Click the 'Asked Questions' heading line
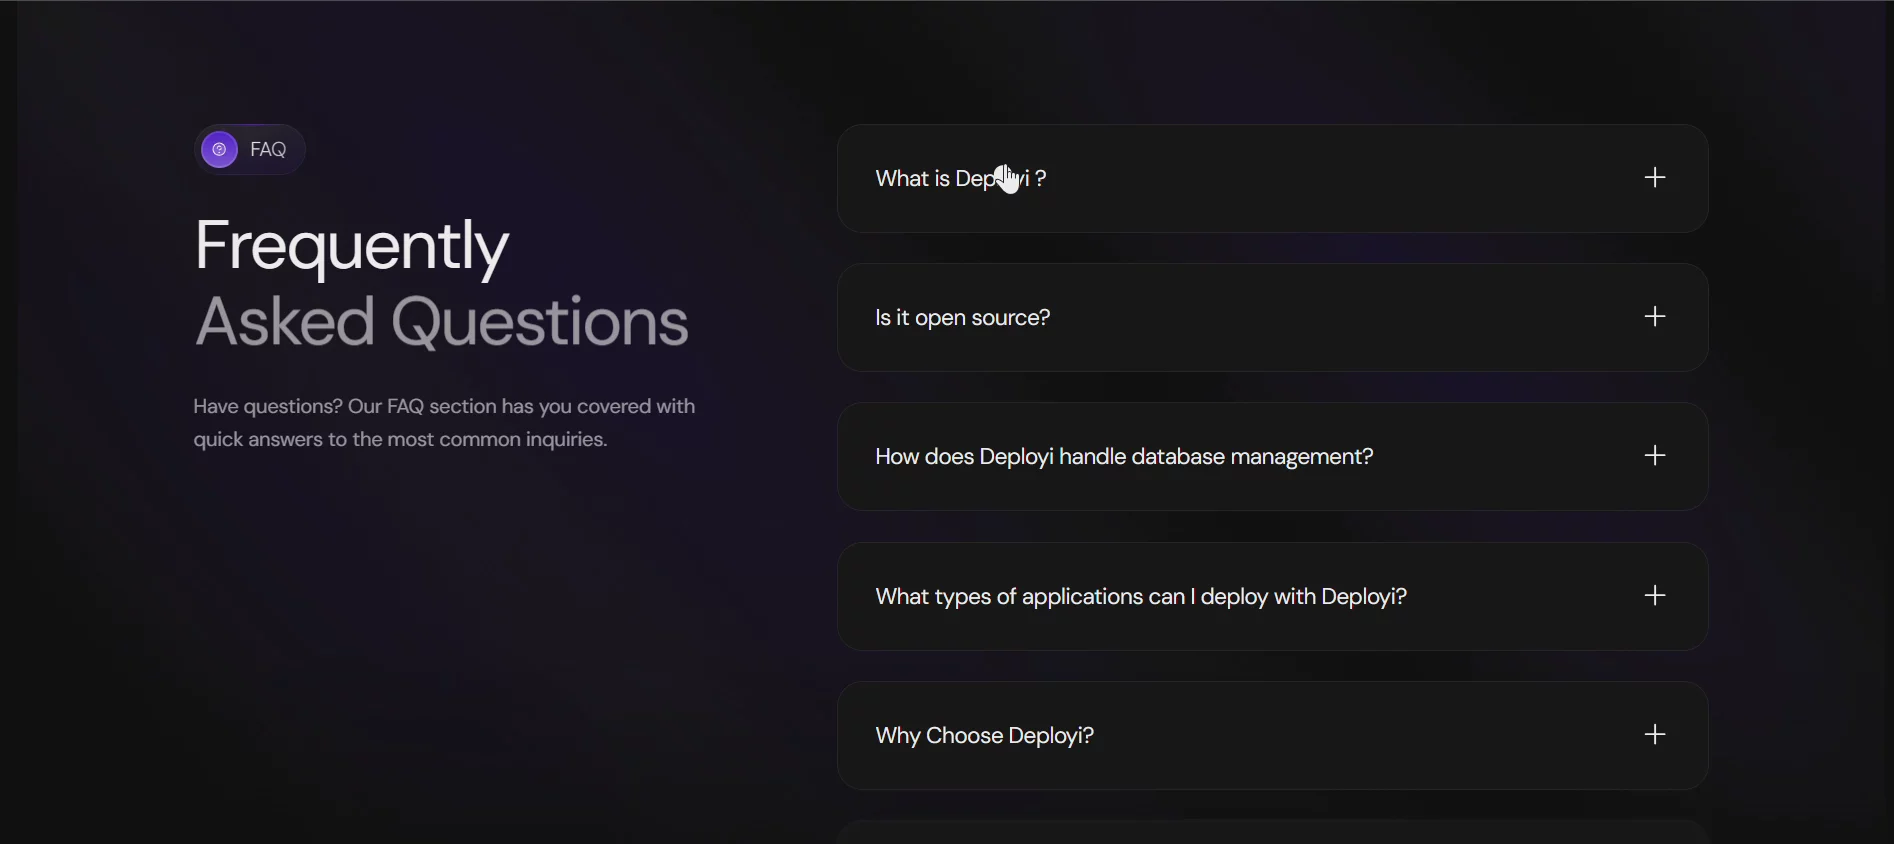The width and height of the screenshot is (1894, 844). tap(441, 322)
